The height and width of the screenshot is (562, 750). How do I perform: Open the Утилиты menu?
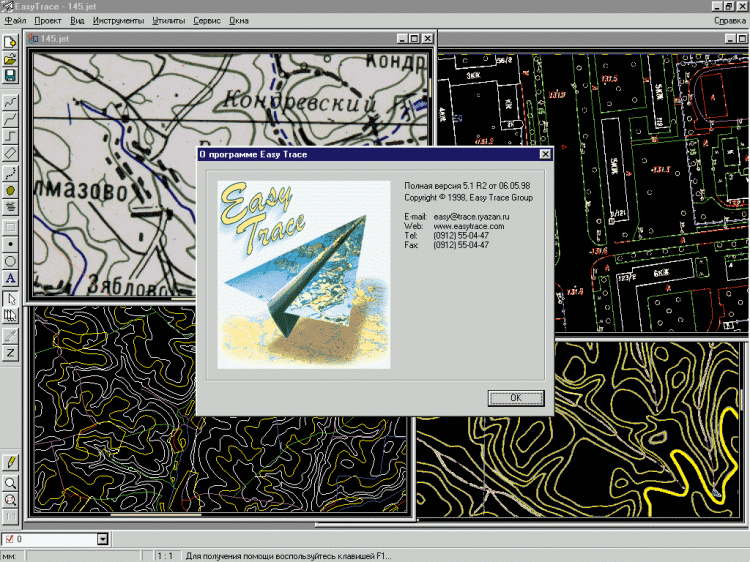pyautogui.click(x=169, y=21)
